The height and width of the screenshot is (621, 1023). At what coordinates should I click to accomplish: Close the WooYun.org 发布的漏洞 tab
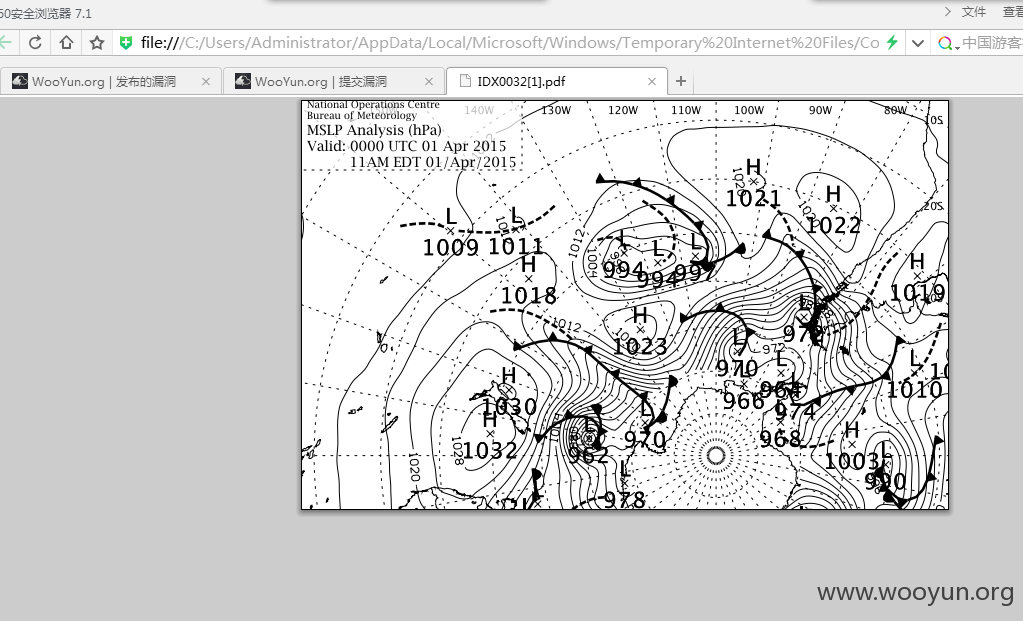coord(206,82)
